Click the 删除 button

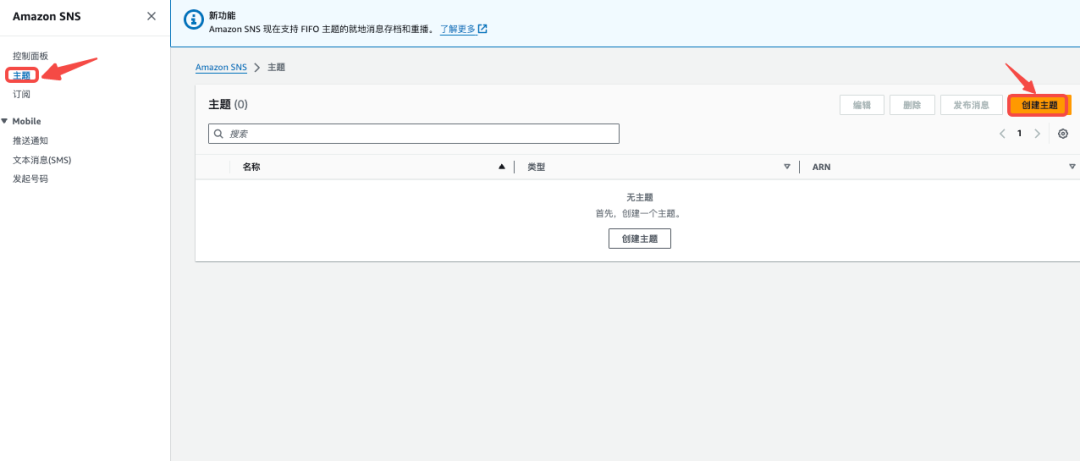912,105
